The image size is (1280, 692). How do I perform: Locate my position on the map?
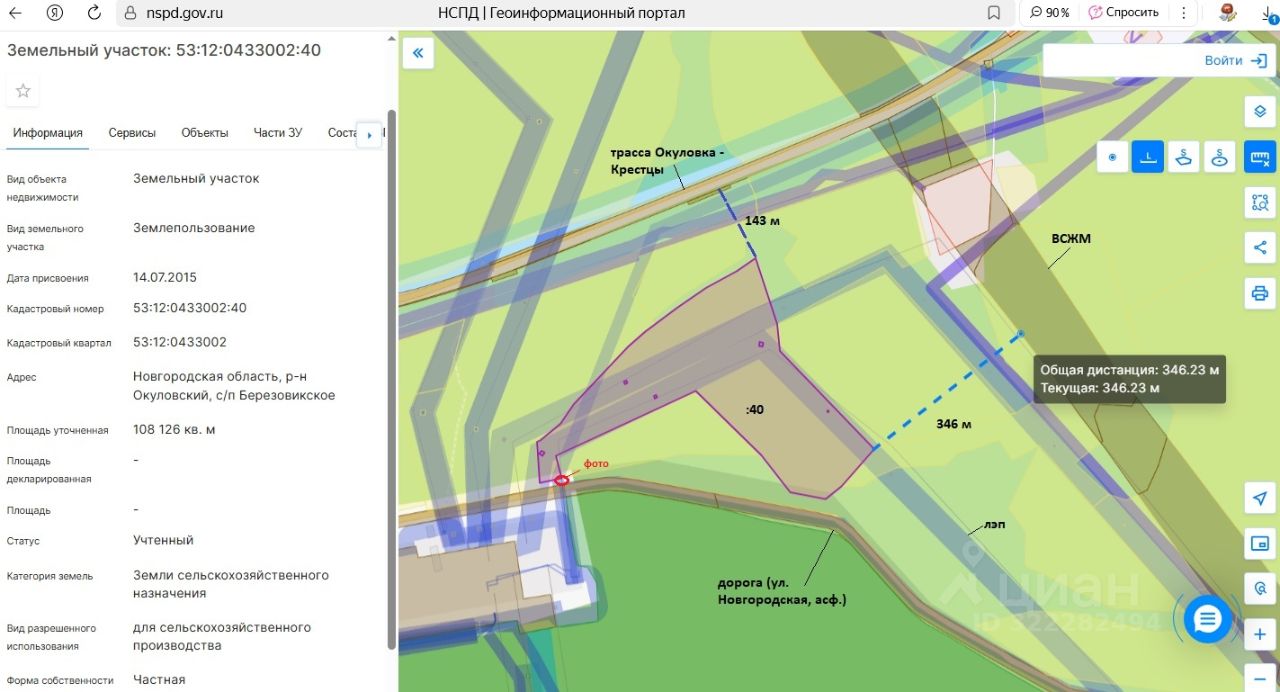1260,498
